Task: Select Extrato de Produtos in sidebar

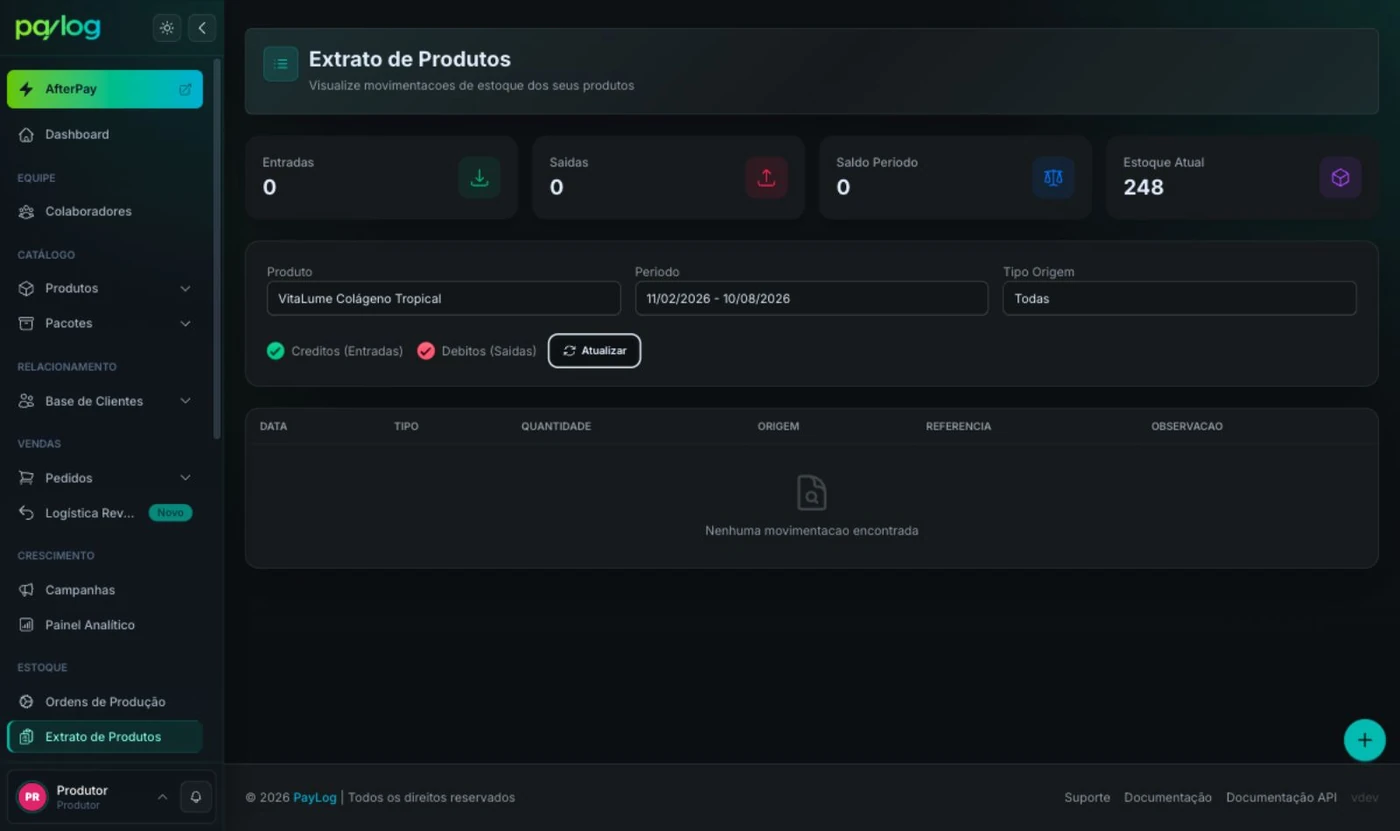Action: tap(105, 737)
